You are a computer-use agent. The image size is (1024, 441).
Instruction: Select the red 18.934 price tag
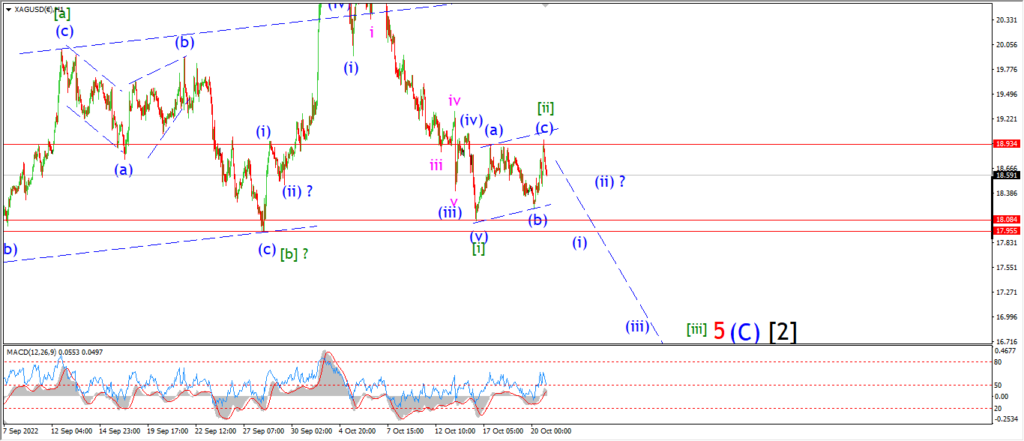tap(1003, 144)
